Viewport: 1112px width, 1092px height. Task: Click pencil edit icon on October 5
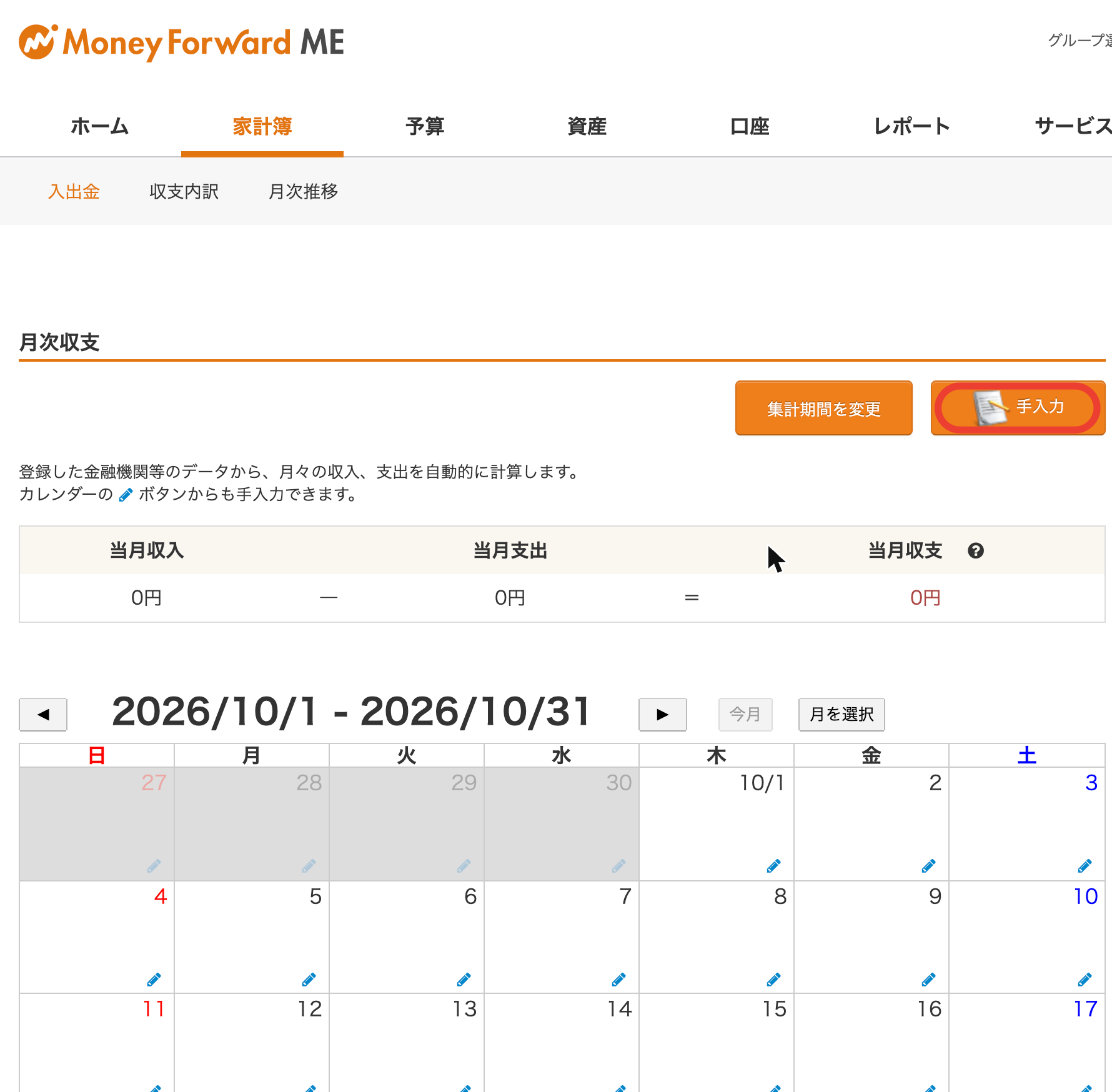pyautogui.click(x=308, y=980)
